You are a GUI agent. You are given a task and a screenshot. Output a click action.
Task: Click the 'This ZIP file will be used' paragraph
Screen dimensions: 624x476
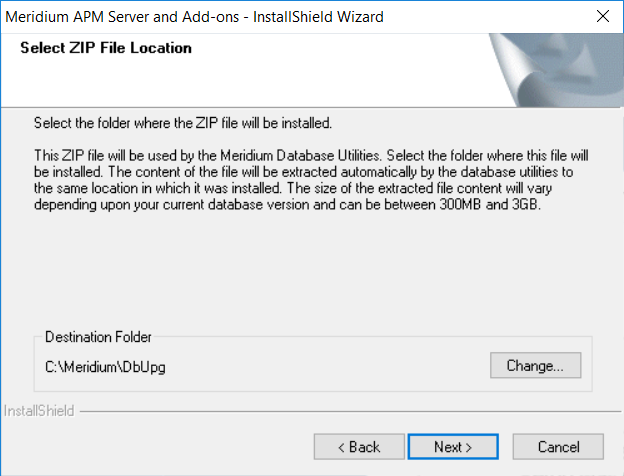click(311, 180)
